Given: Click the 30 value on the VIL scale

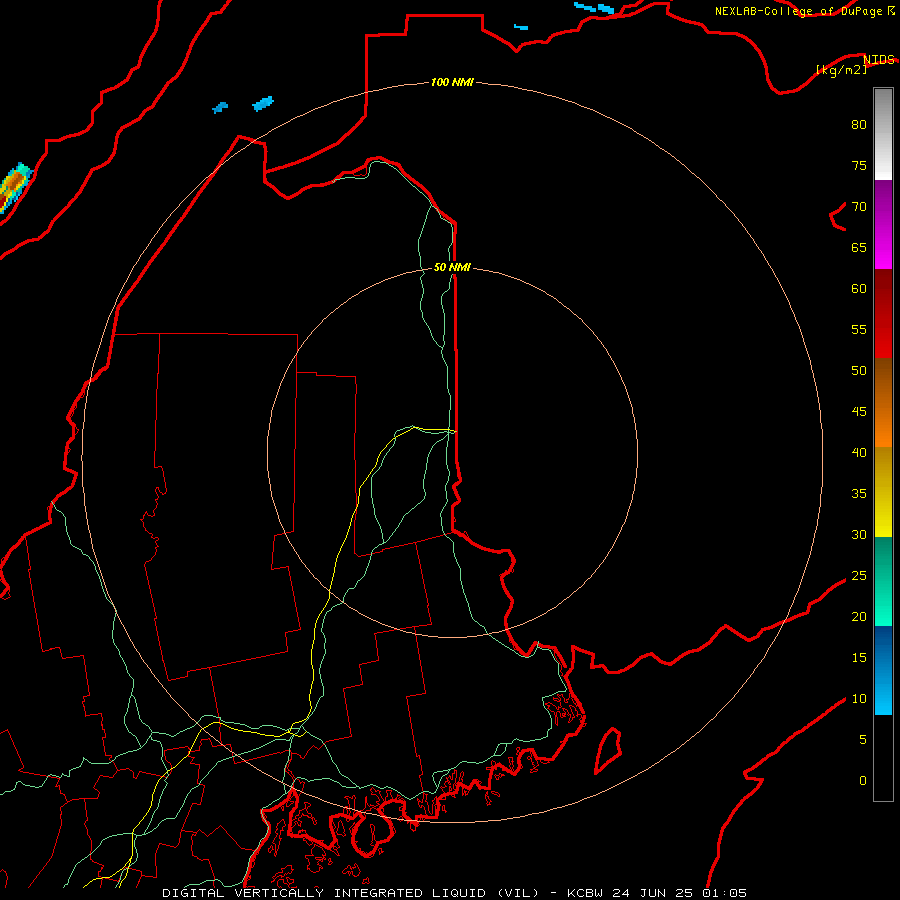Looking at the screenshot, I should click(859, 535).
